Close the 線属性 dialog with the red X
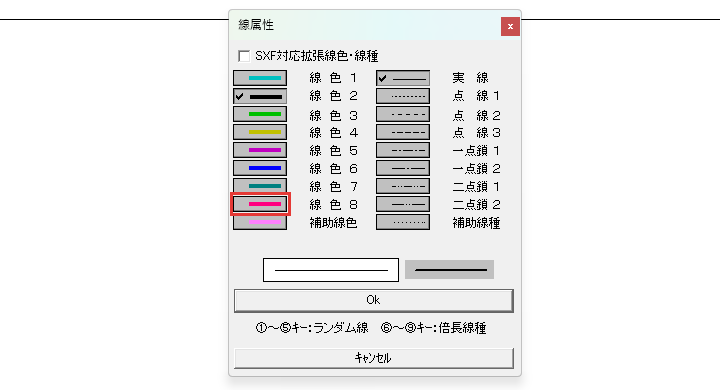The width and height of the screenshot is (720, 390). tap(510, 27)
